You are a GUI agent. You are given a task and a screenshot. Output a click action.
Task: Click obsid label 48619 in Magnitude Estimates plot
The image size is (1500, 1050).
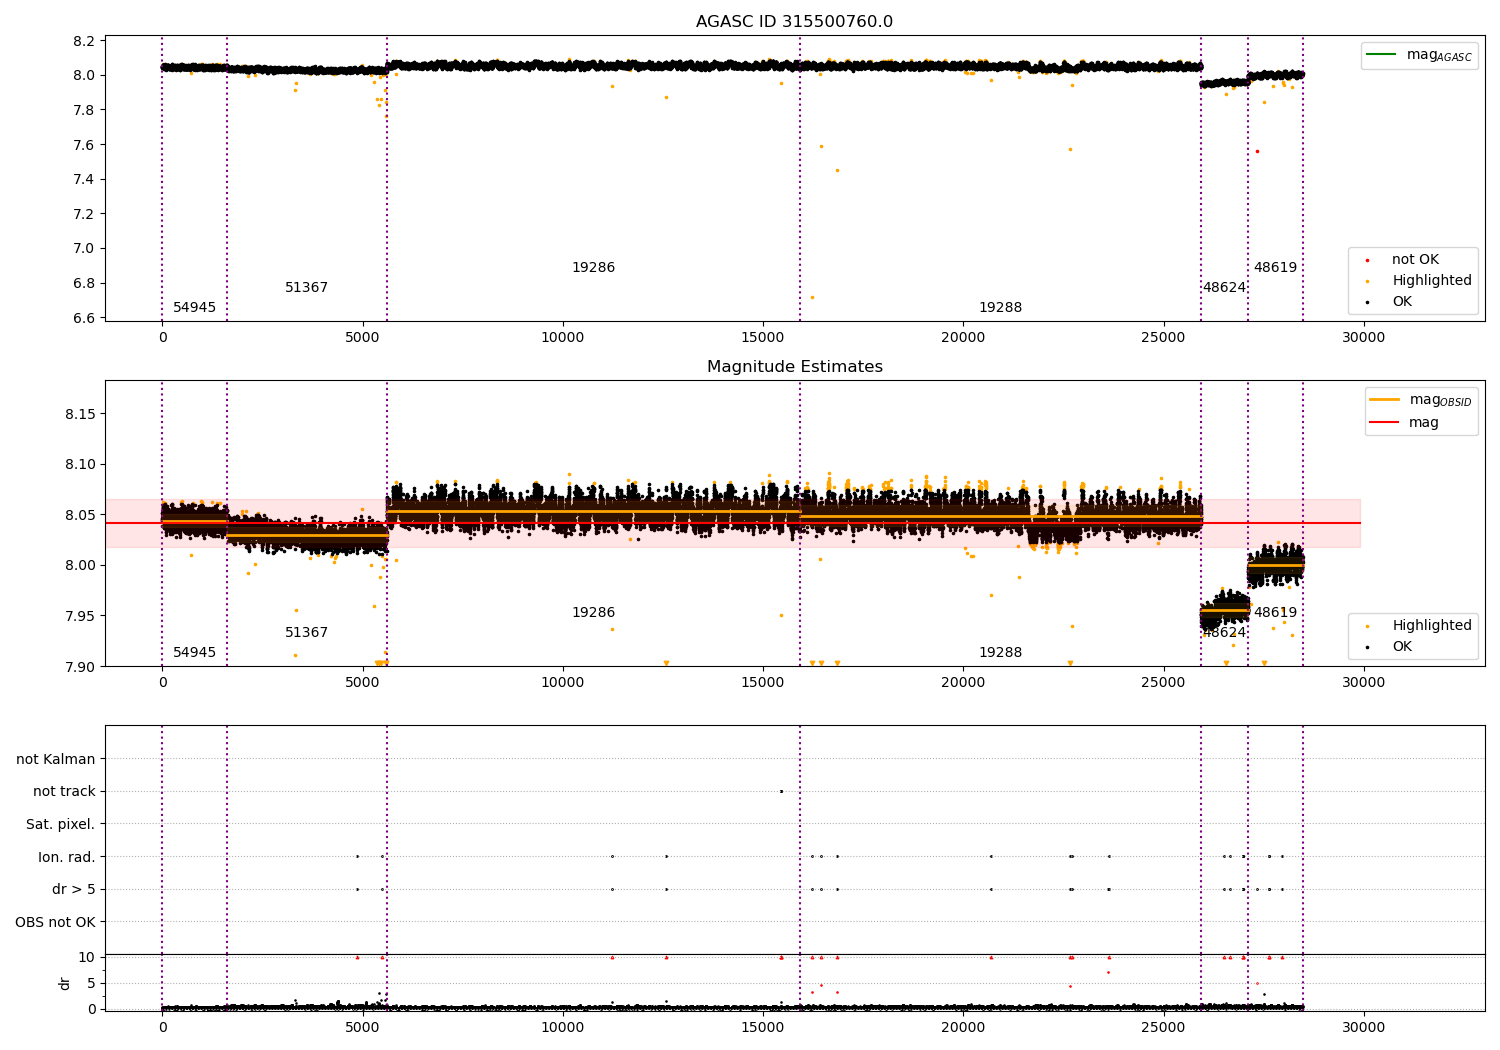pos(1275,613)
